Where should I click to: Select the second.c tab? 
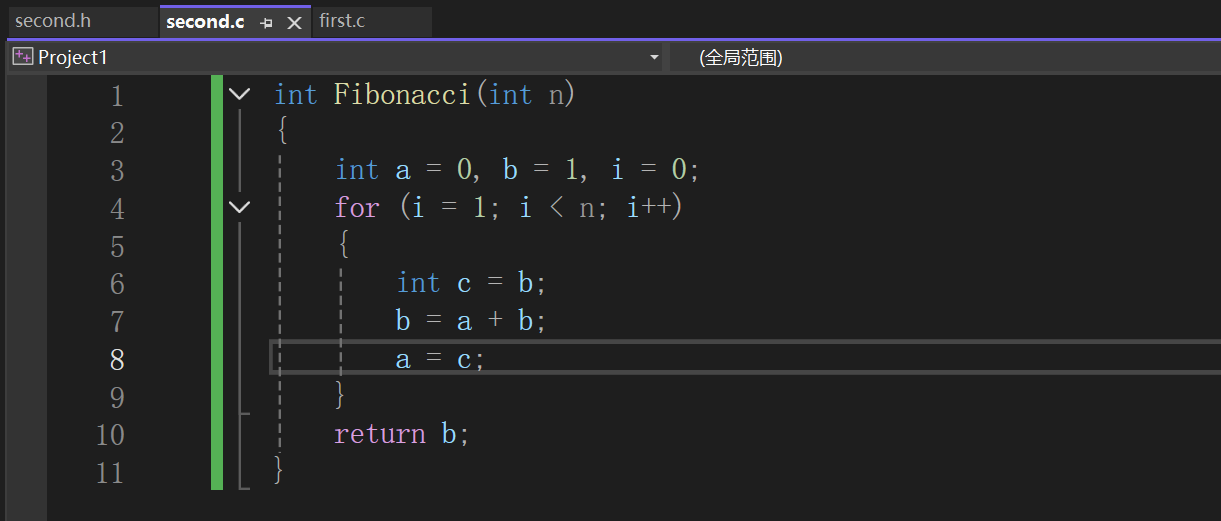tap(205, 22)
